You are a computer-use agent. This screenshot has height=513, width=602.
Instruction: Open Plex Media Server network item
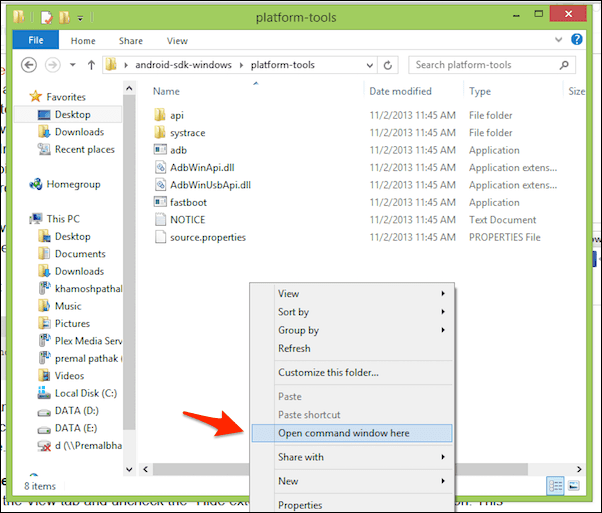click(88, 341)
